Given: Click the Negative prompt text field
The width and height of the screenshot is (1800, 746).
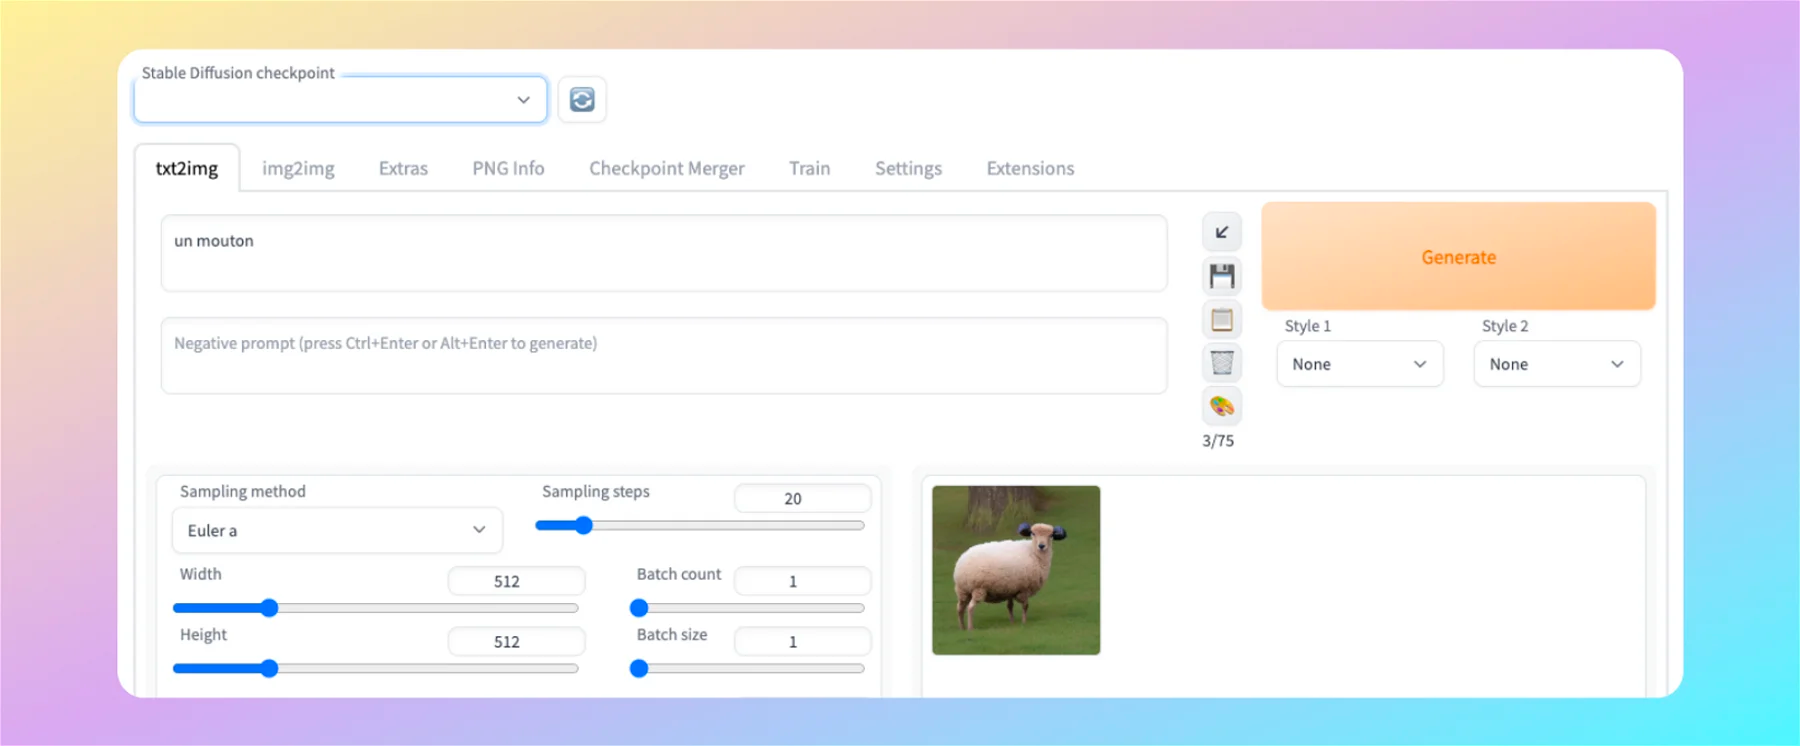Looking at the screenshot, I should click(664, 355).
